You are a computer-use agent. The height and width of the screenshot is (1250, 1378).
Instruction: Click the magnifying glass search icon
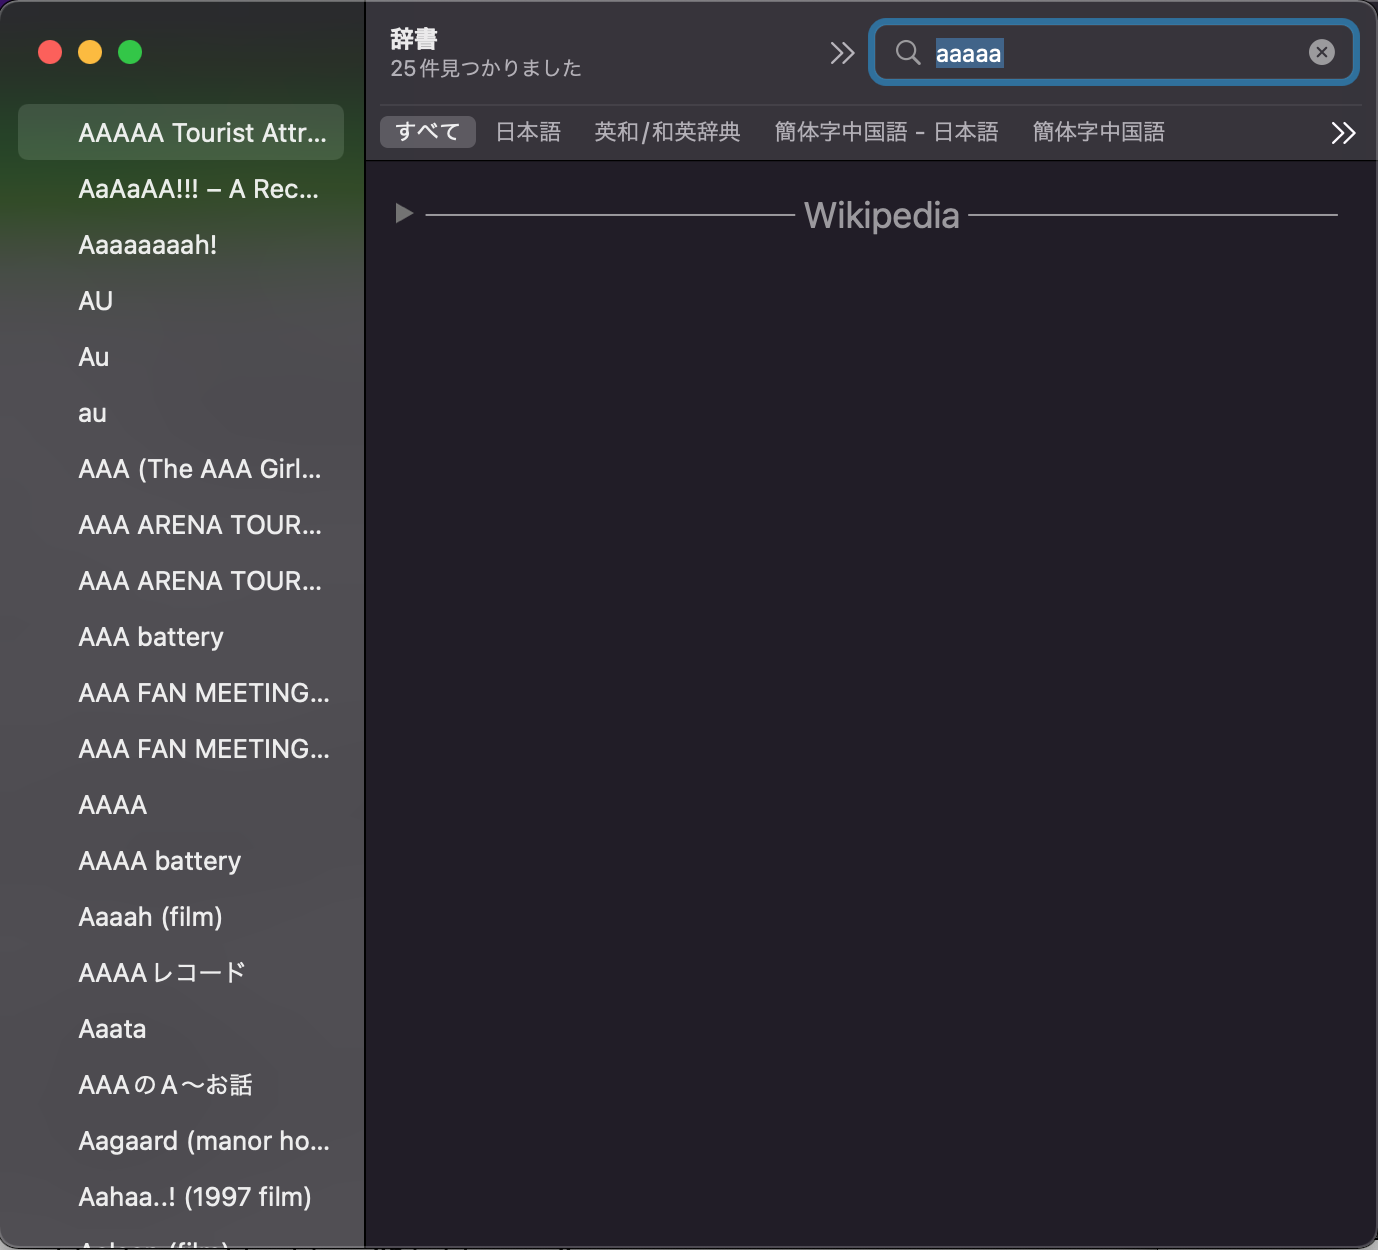(907, 52)
